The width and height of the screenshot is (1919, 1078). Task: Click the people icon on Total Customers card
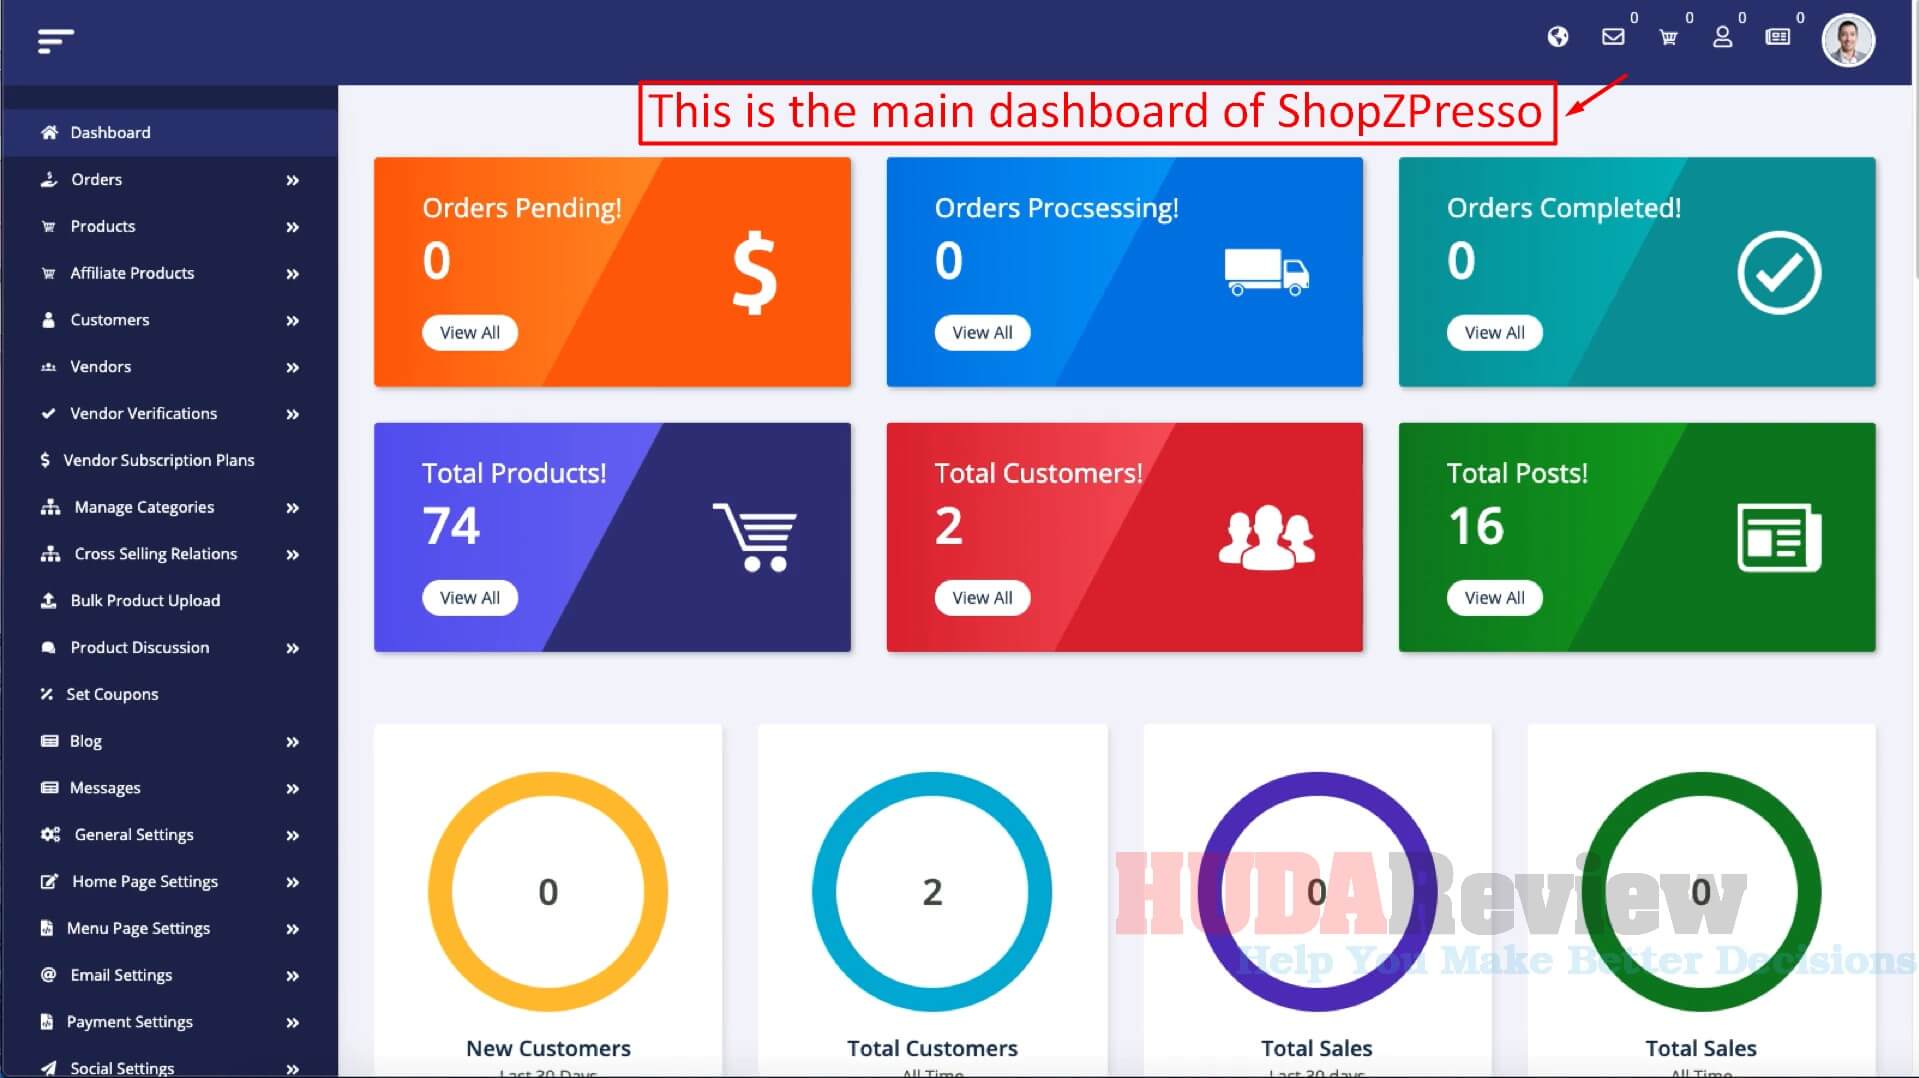pyautogui.click(x=1266, y=537)
